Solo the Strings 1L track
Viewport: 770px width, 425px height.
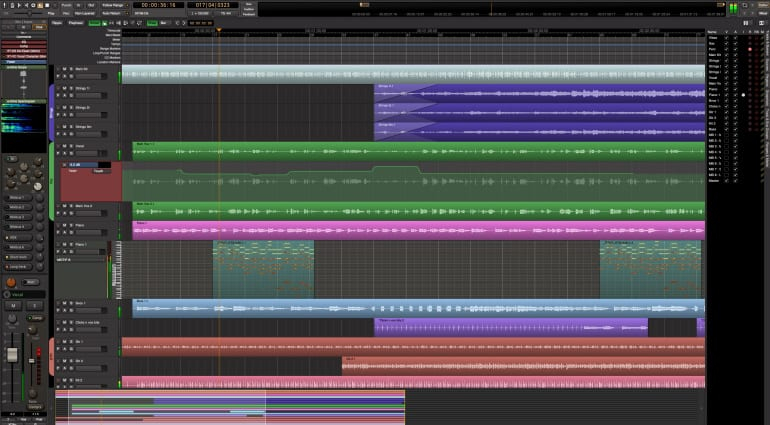coord(70,88)
